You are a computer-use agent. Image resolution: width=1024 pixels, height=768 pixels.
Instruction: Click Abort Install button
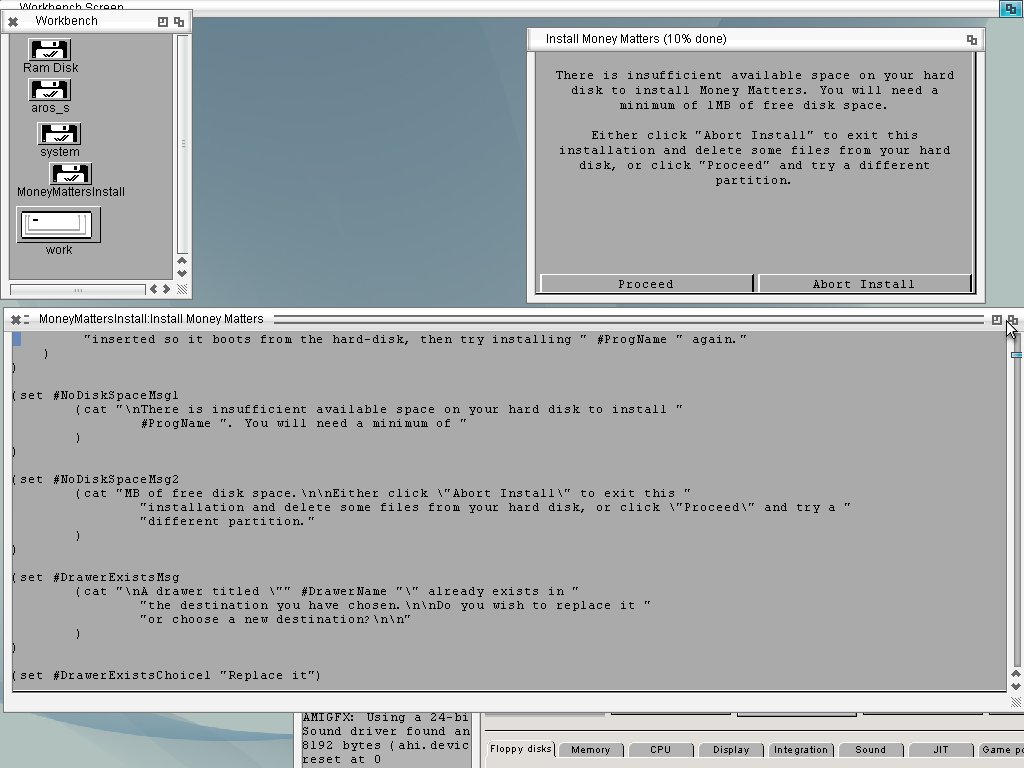pyautogui.click(x=865, y=284)
